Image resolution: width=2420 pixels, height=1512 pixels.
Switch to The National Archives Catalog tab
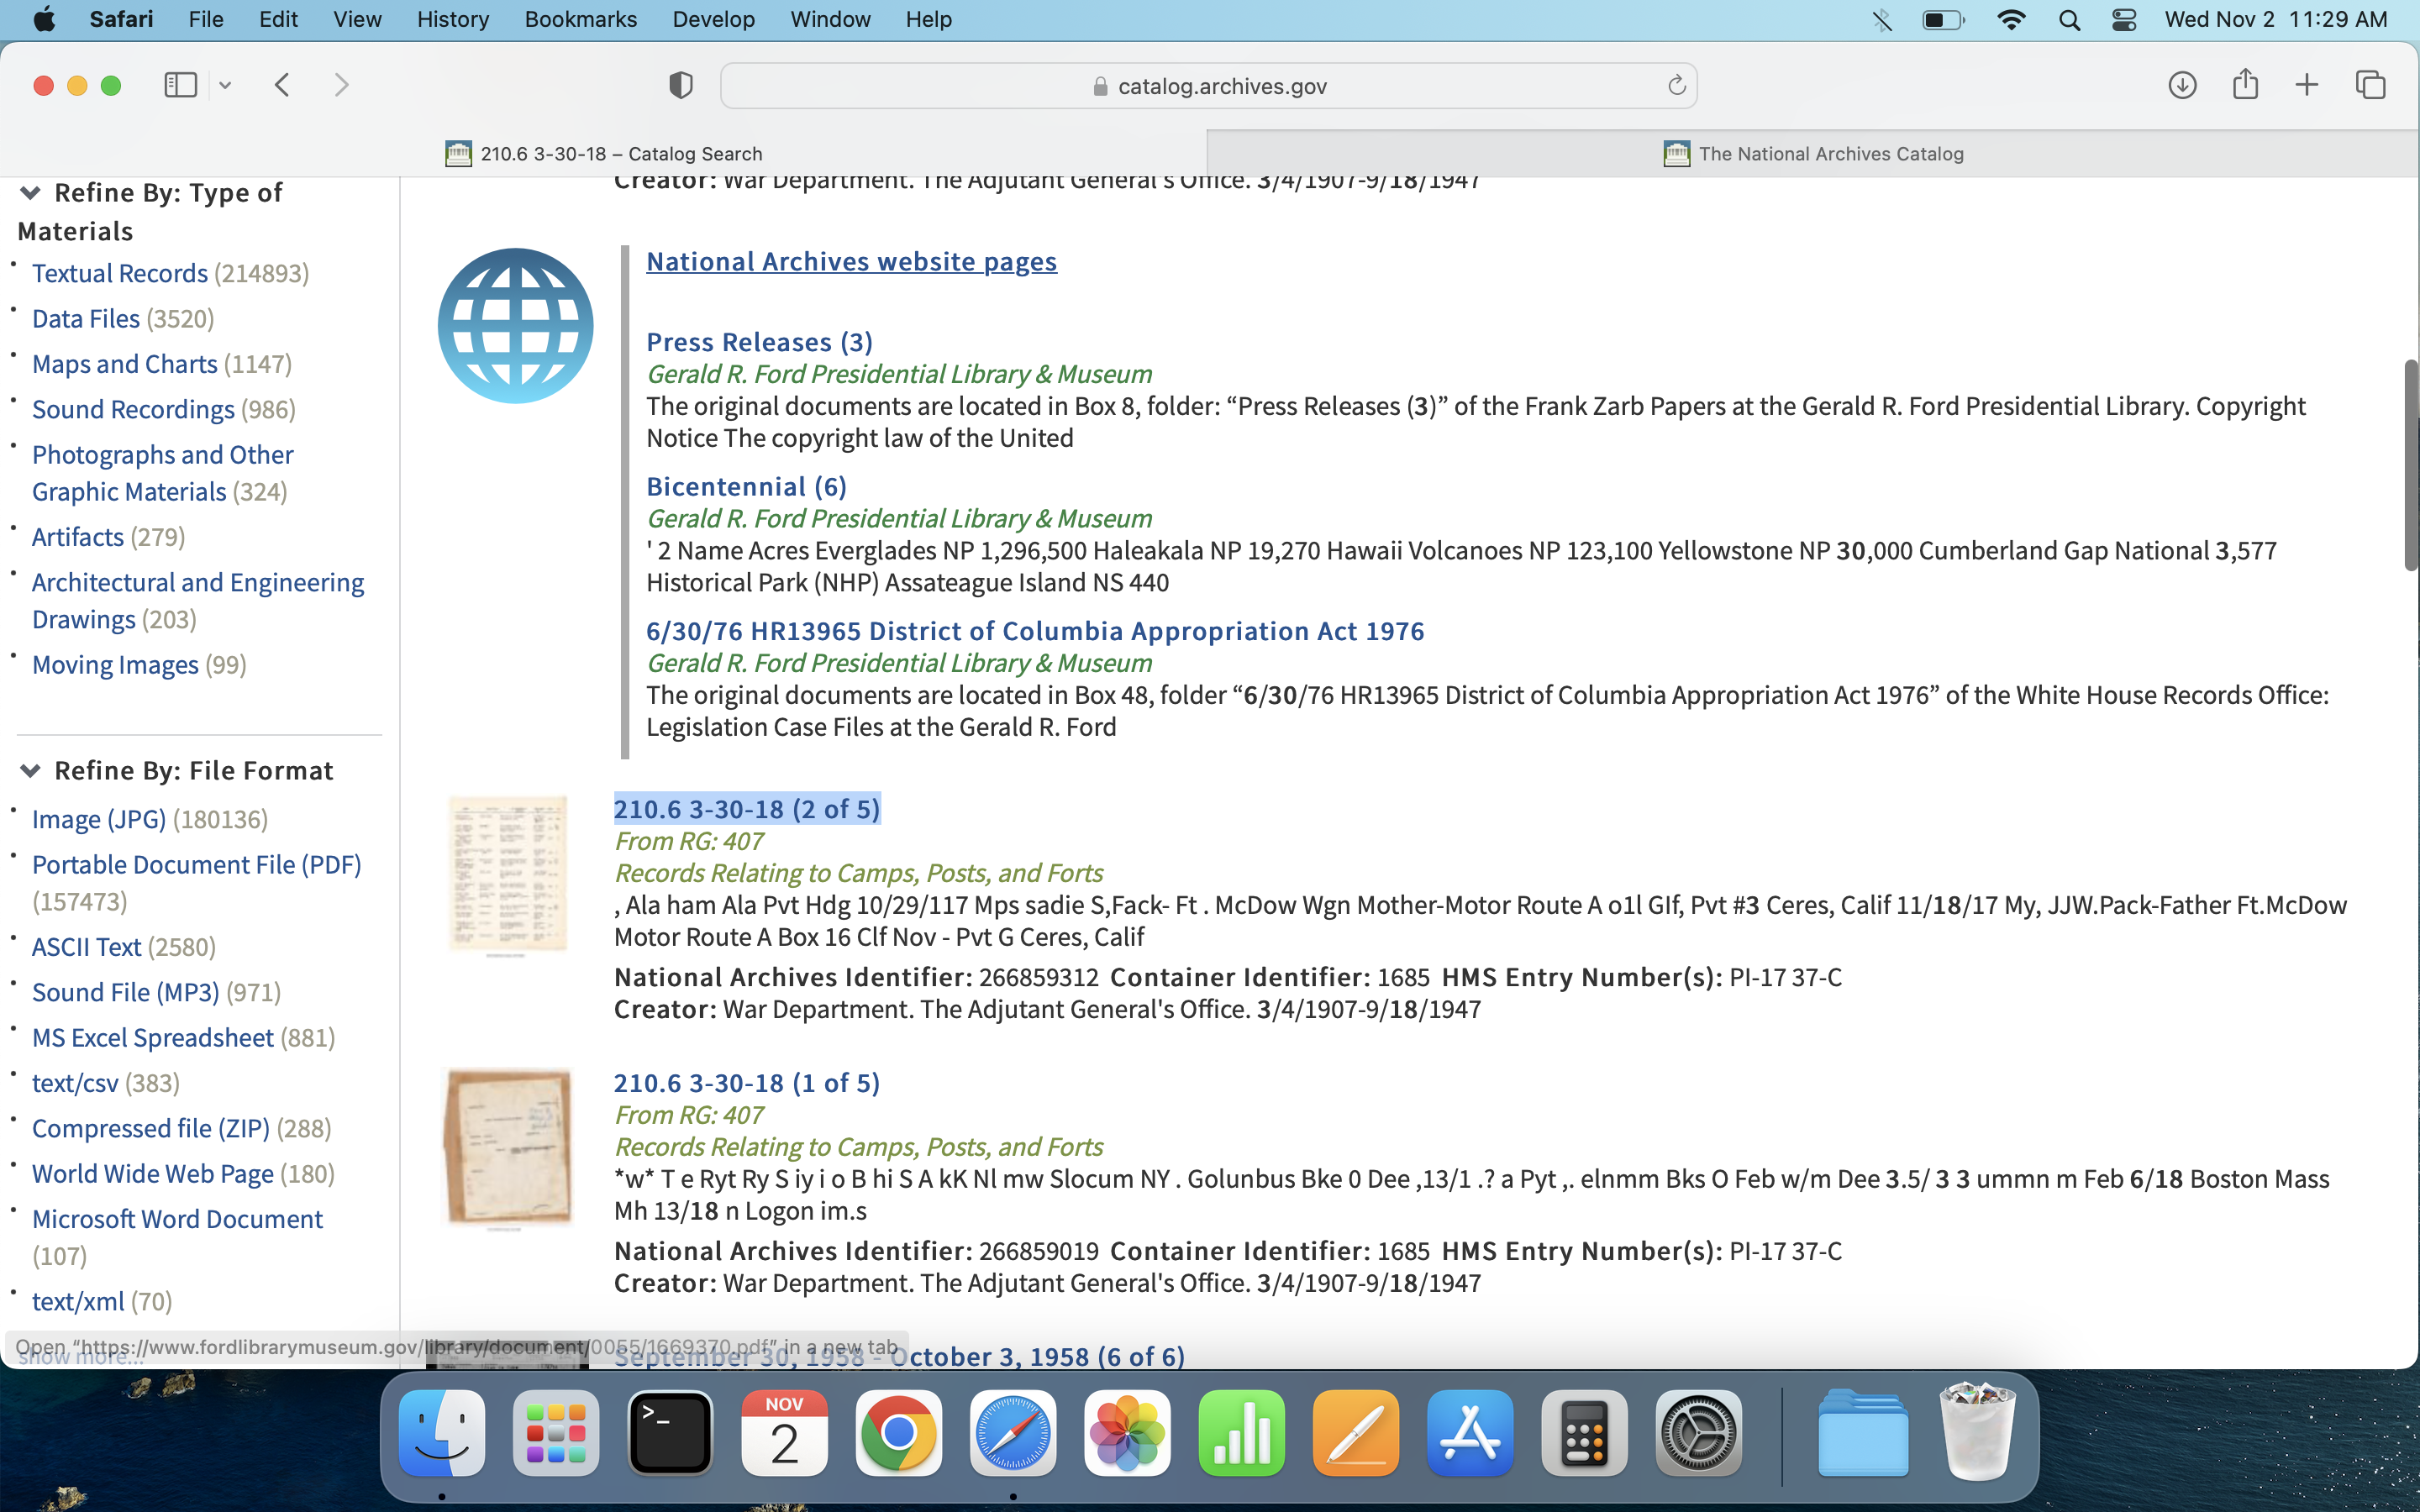[1812, 154]
